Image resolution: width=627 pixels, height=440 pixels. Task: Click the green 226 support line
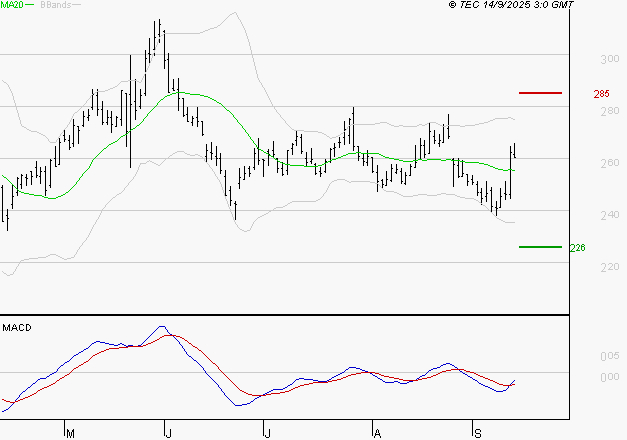(x=540, y=247)
